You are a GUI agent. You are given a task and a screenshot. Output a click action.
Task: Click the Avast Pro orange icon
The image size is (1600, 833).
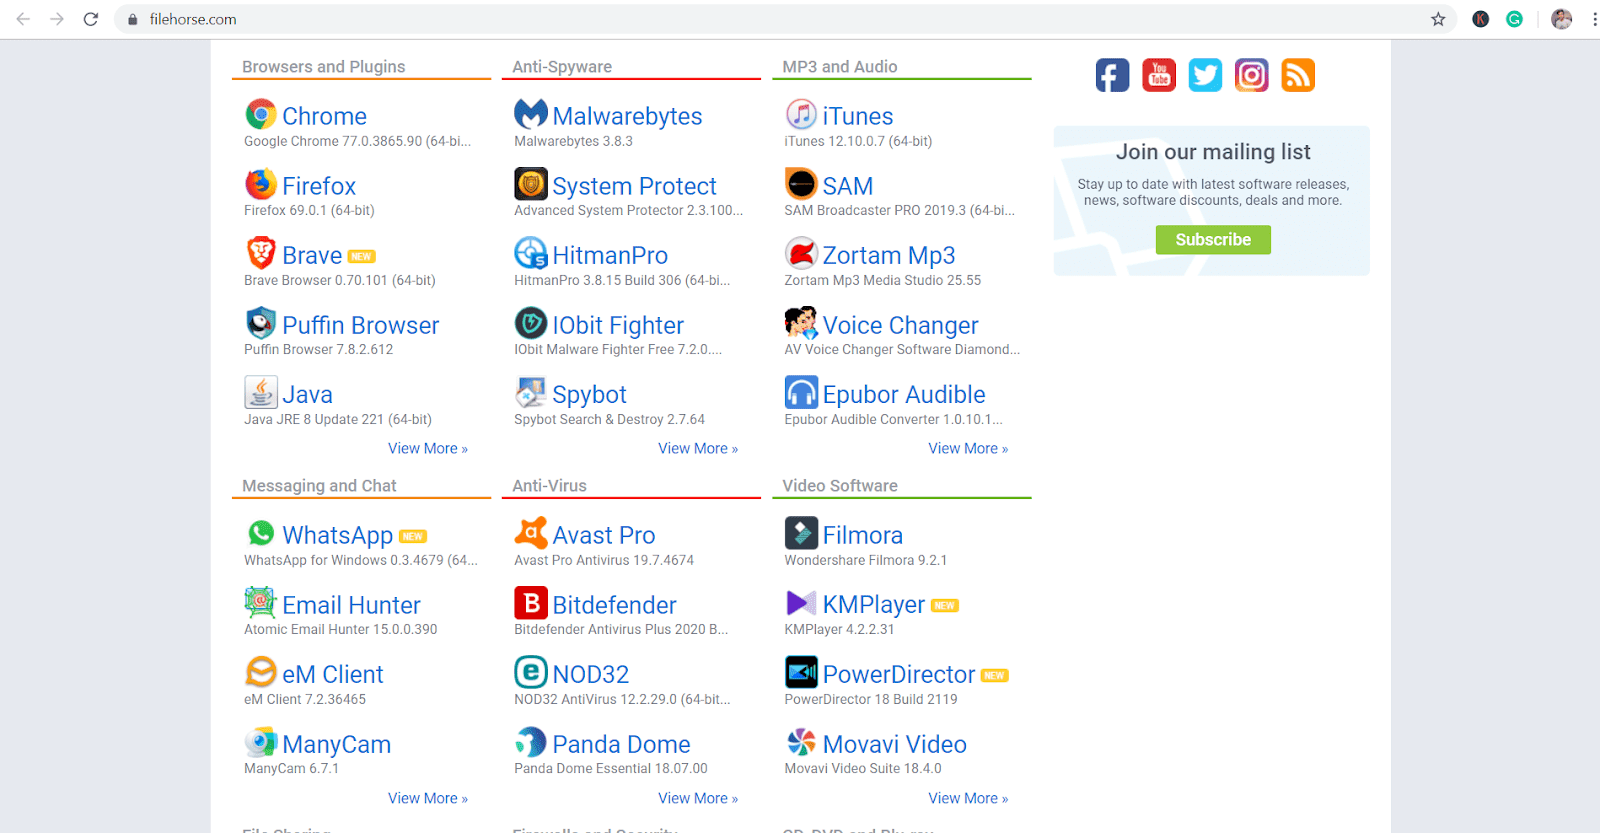531,533
